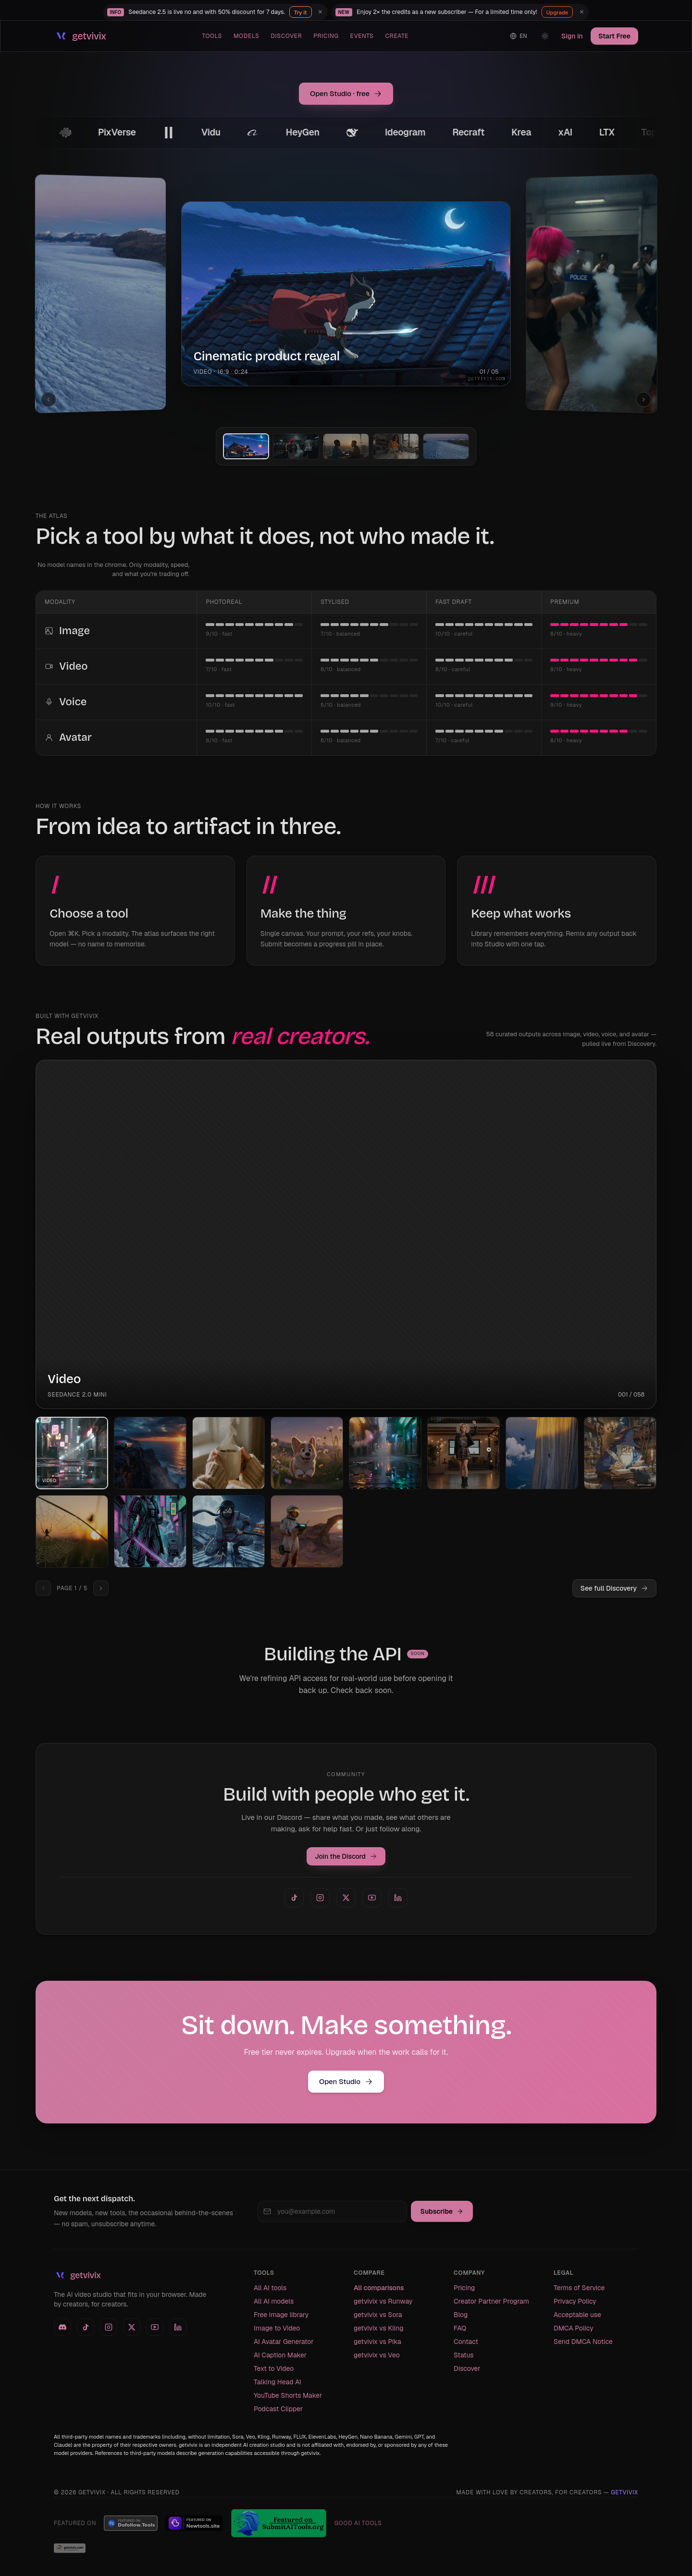Open community section Instagram icon
692x2576 pixels.
(x=320, y=1897)
